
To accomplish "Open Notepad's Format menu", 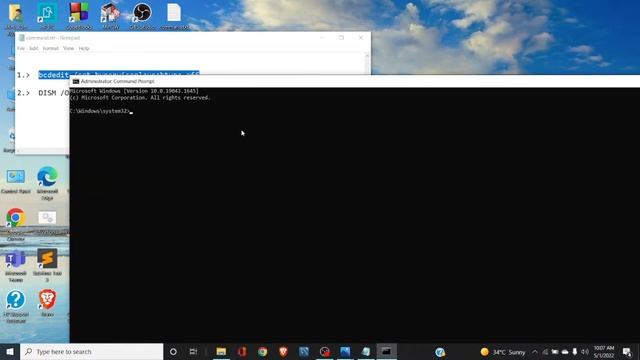I will tap(51, 48).
